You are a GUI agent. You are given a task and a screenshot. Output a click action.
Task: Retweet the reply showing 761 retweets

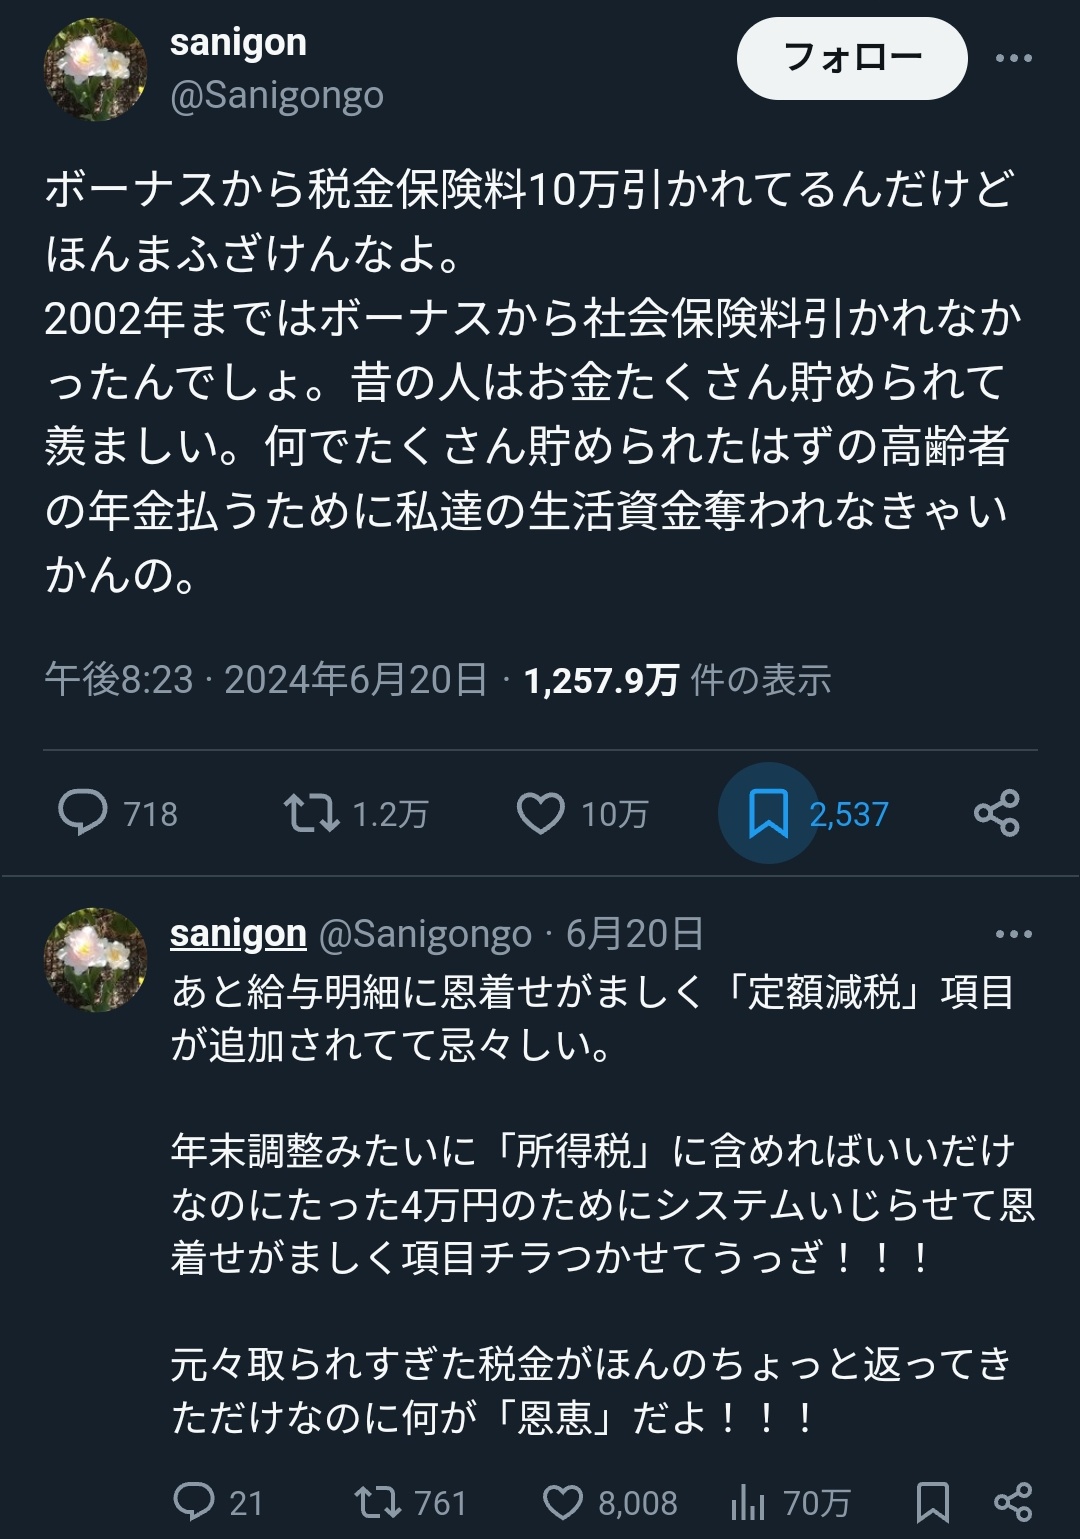click(x=379, y=1501)
